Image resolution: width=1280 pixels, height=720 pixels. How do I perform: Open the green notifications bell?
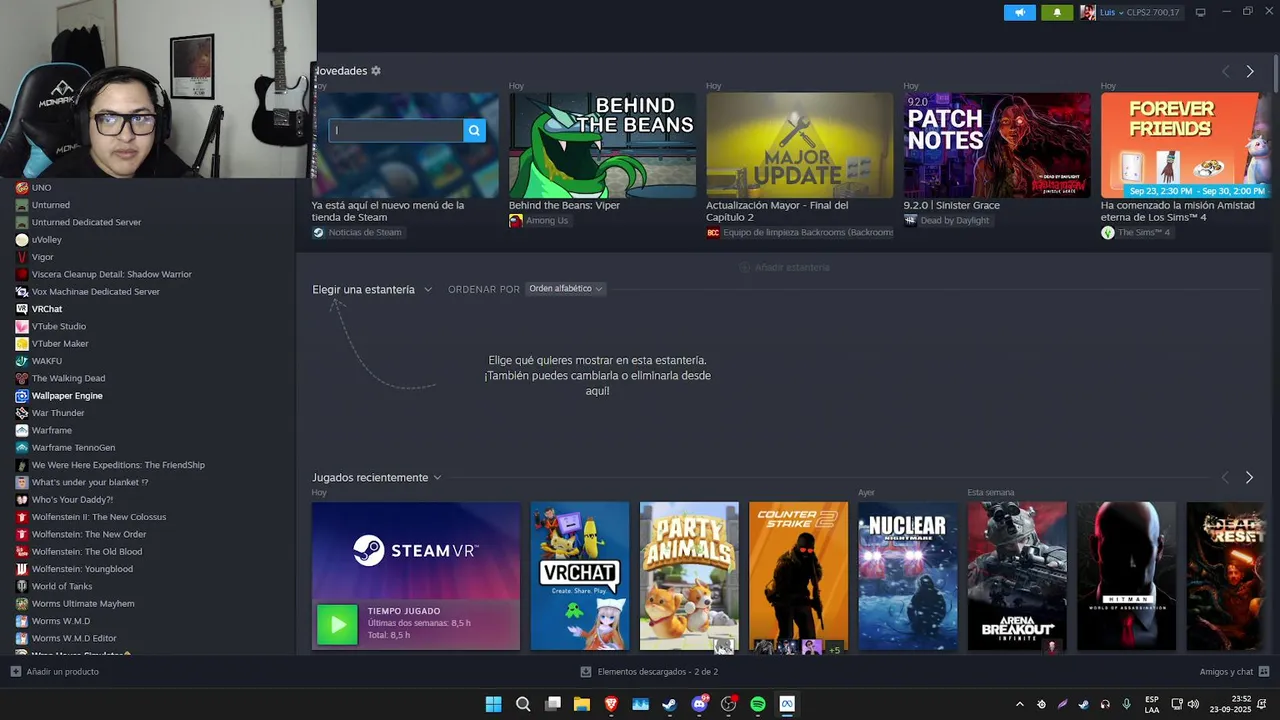(1057, 12)
